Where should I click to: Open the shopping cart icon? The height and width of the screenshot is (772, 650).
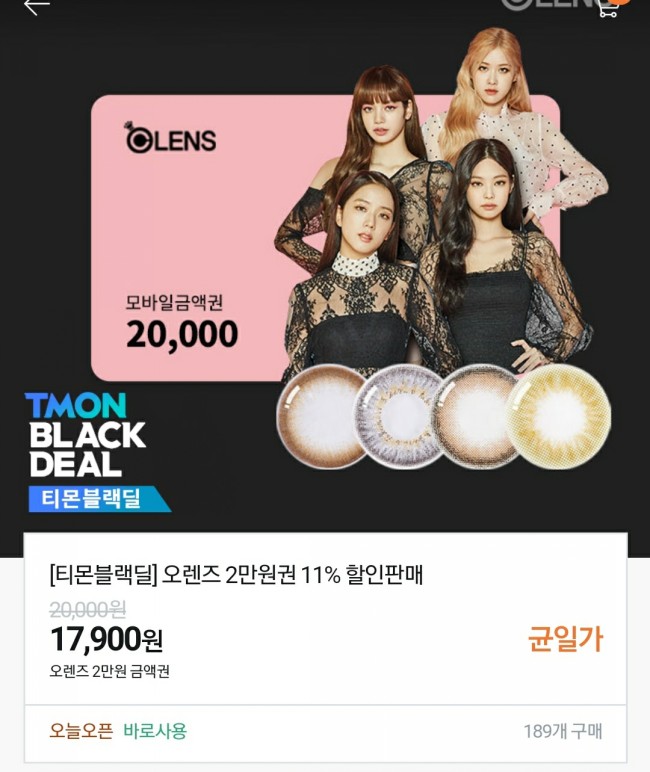[610, 8]
